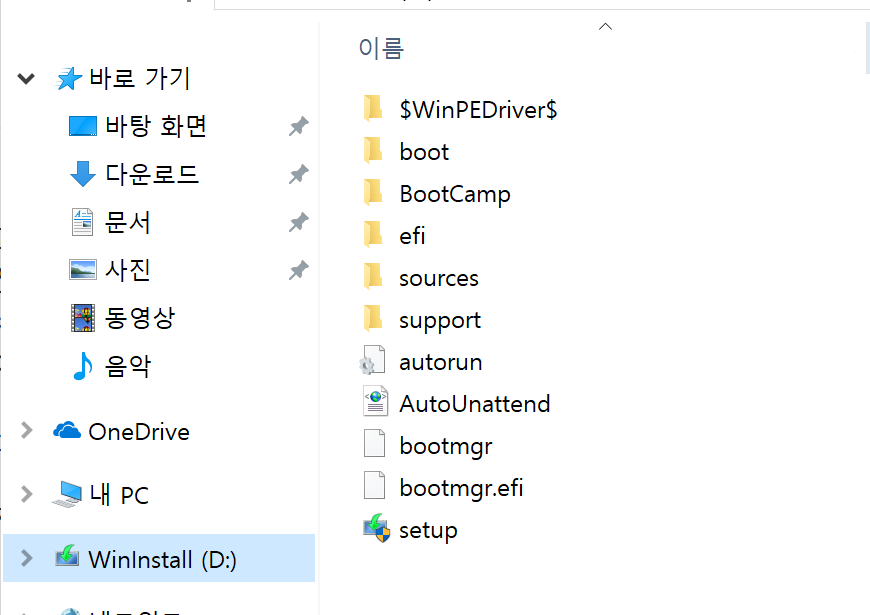
Task: Open the 사진 pictures icon
Action: coord(83,270)
